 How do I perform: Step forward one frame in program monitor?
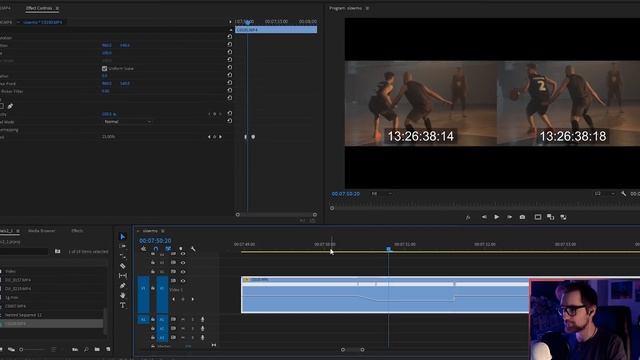point(509,217)
